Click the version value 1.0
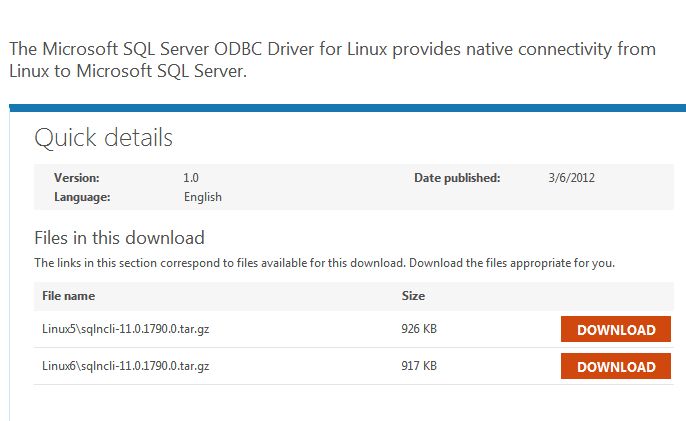 (x=191, y=178)
